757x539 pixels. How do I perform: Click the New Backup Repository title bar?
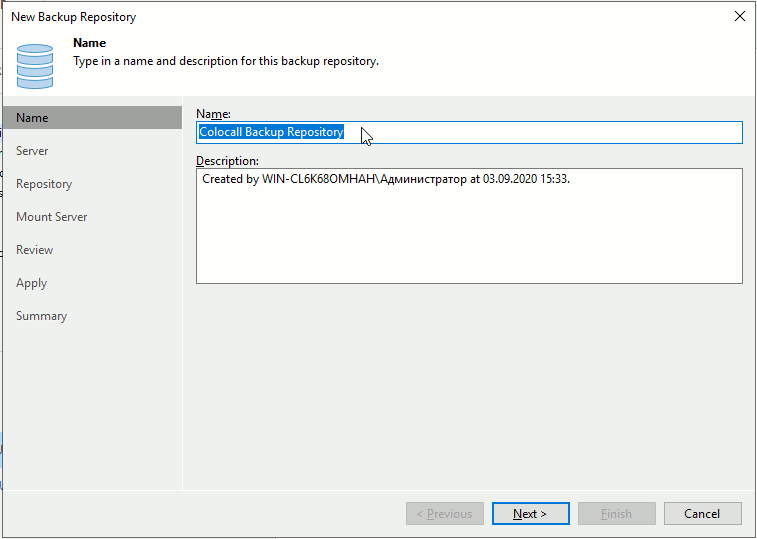point(300,16)
